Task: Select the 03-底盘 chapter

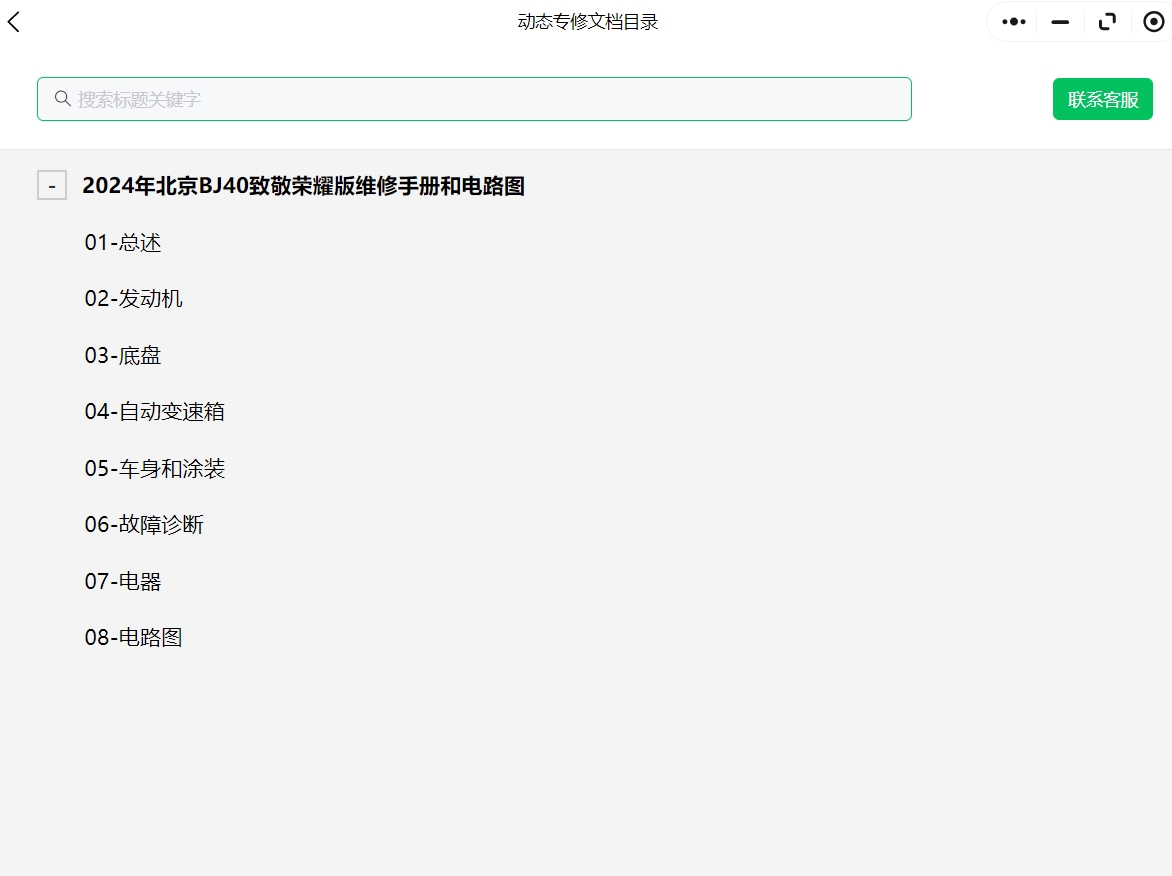Action: point(122,355)
